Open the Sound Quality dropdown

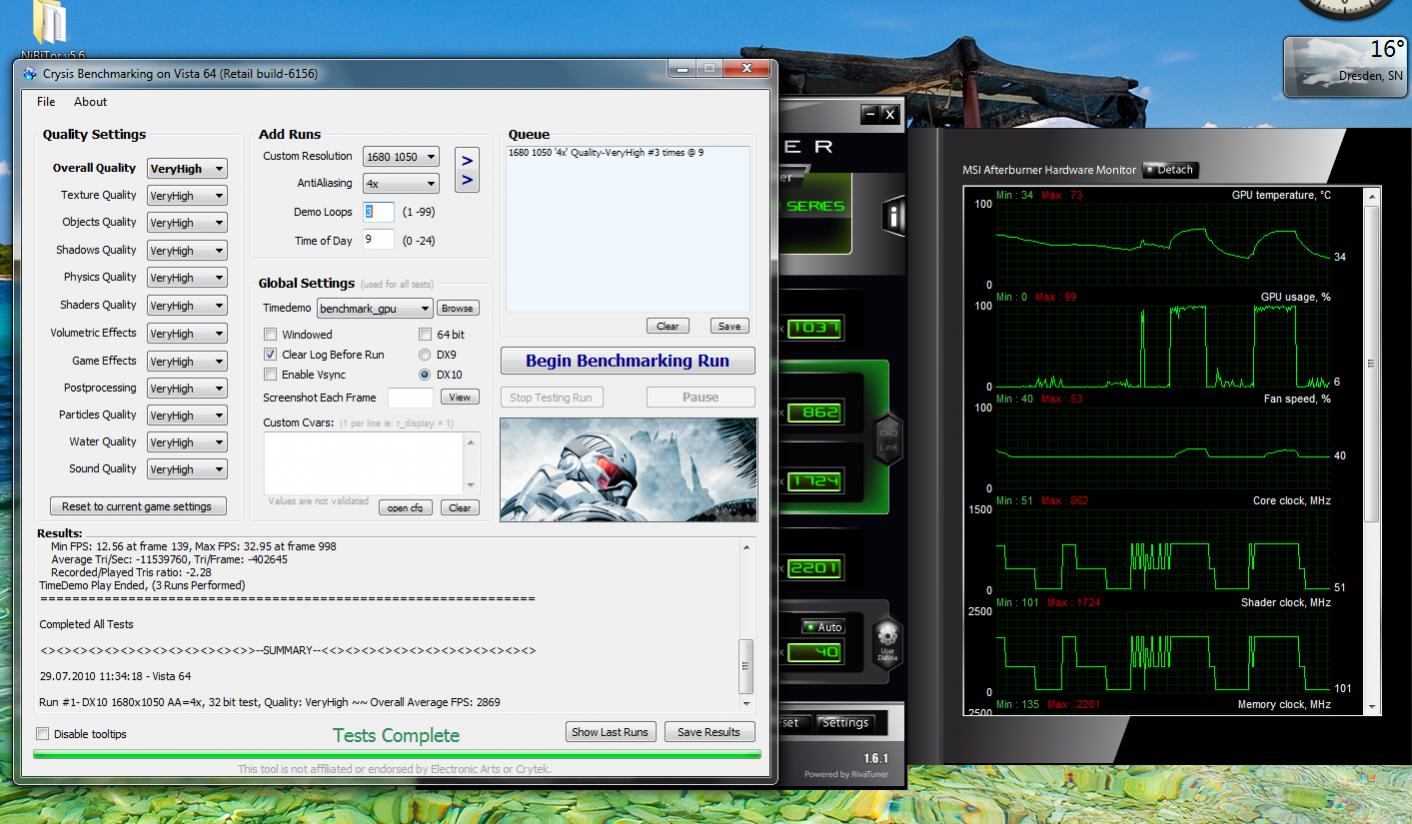pyautogui.click(x=187, y=469)
